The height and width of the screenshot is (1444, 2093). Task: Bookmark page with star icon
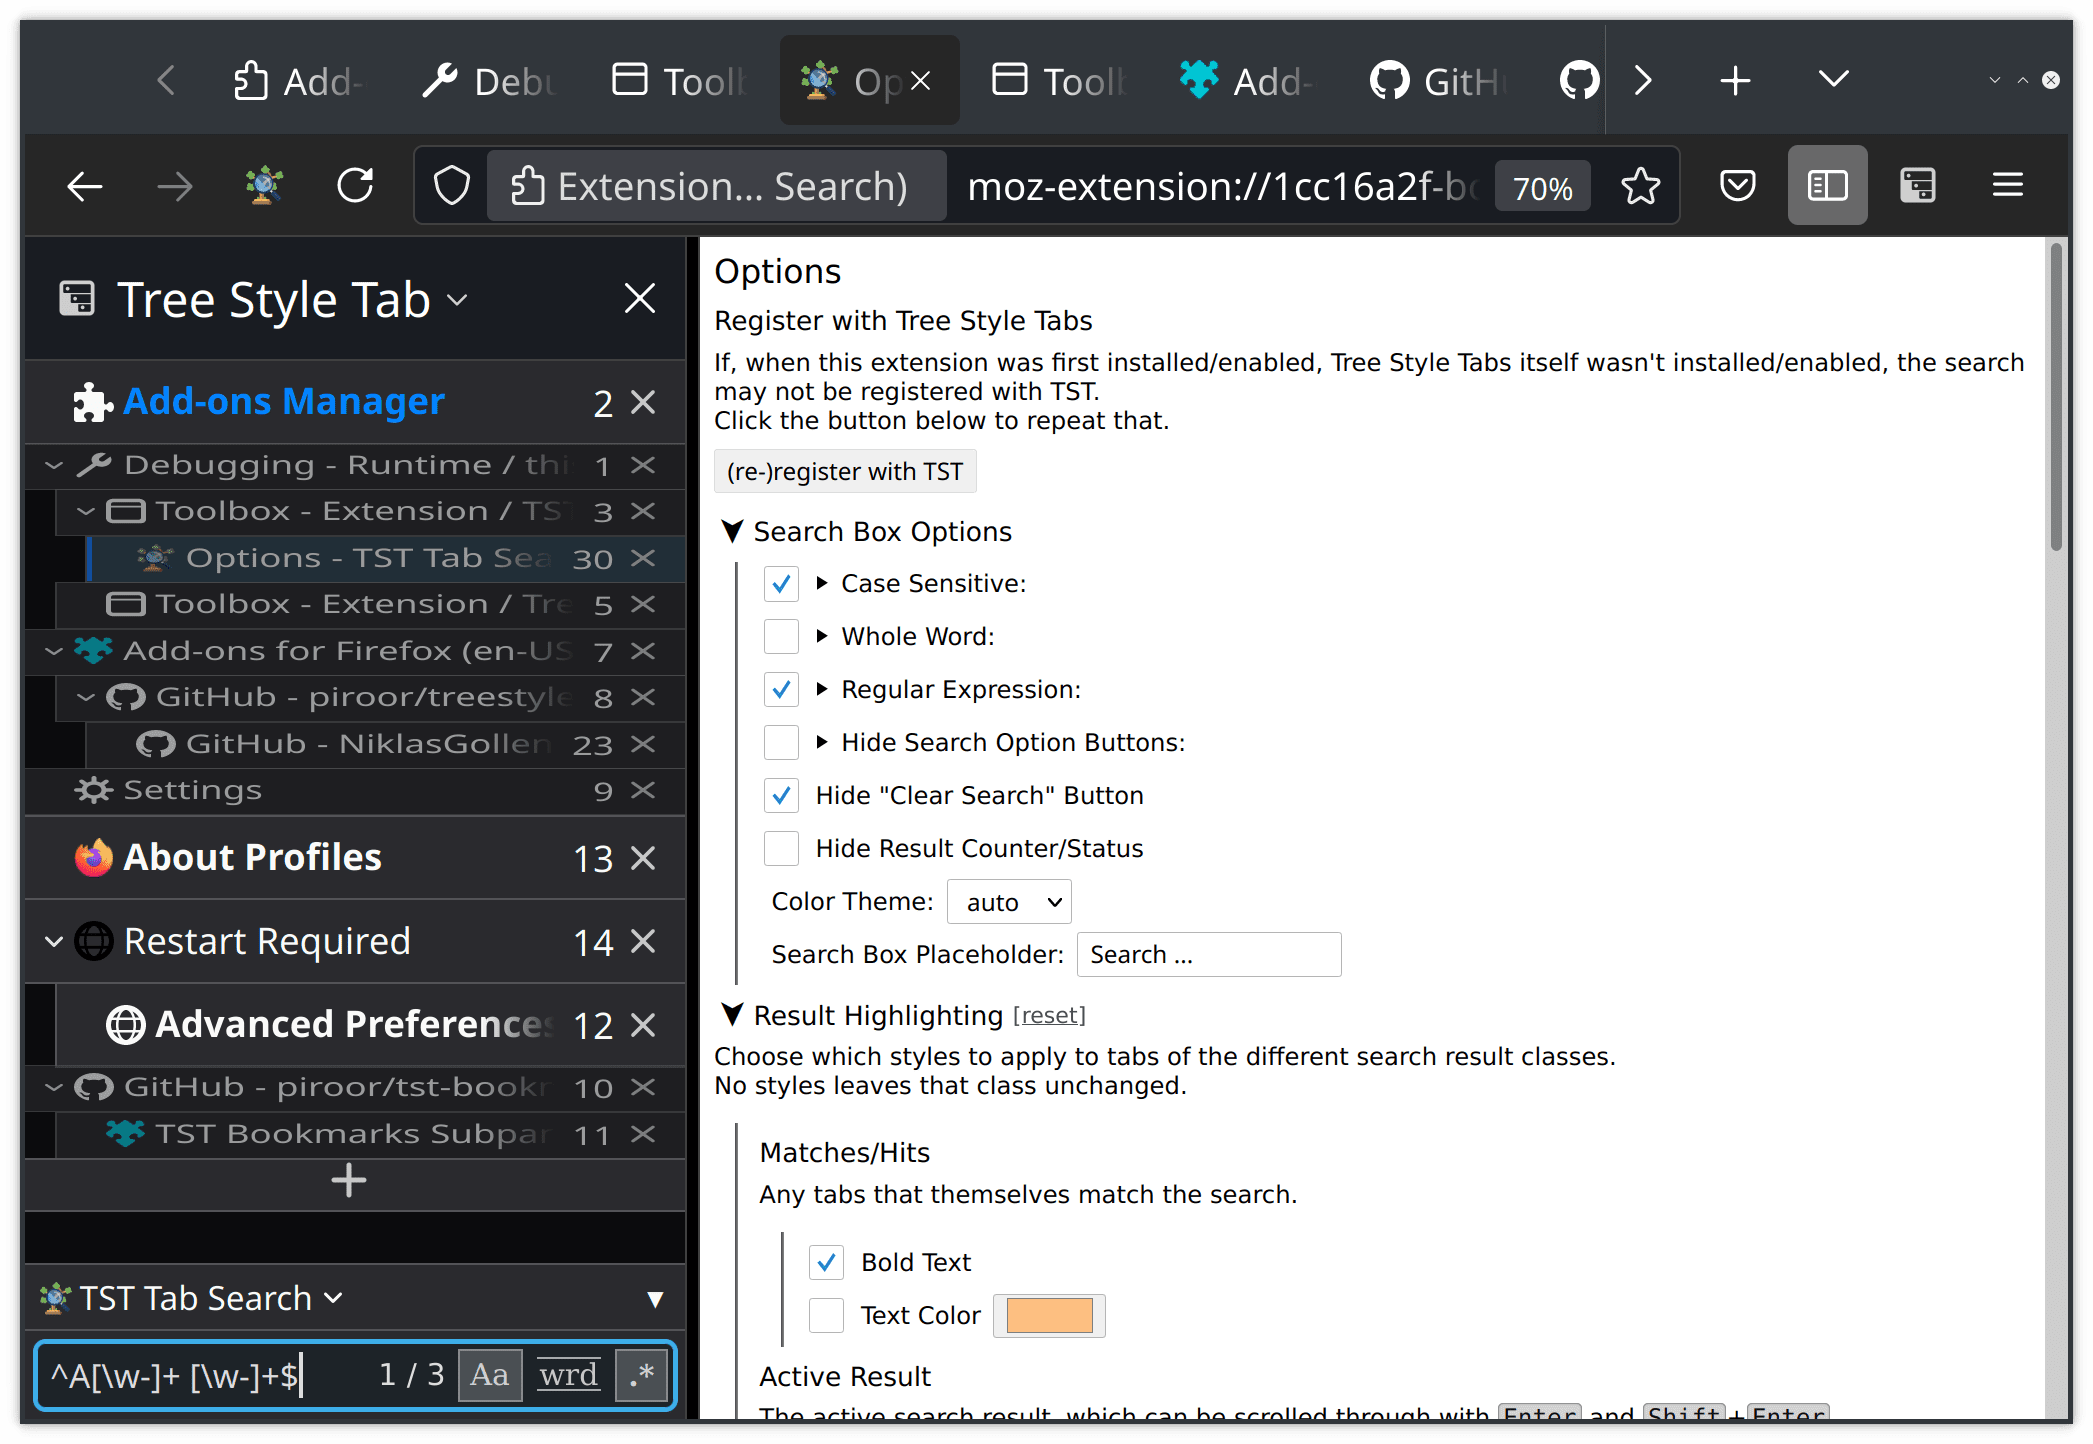[1640, 186]
